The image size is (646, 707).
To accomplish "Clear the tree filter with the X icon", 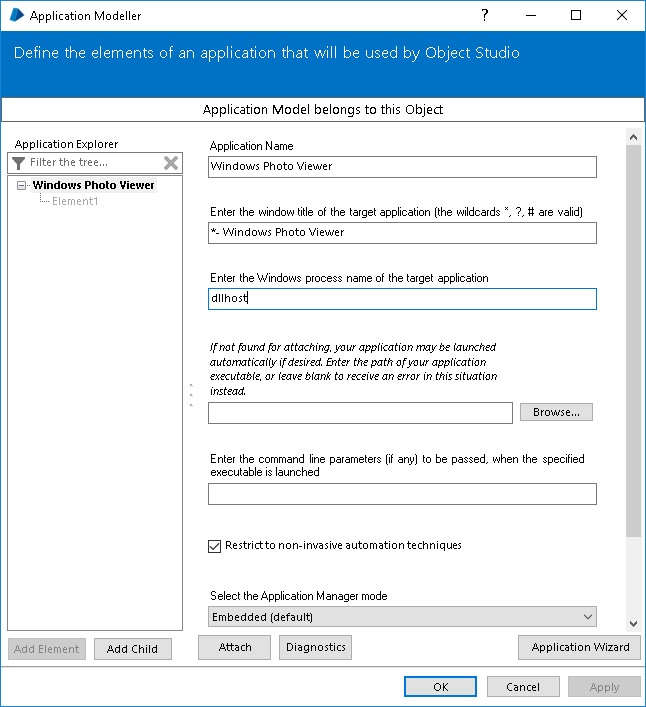I will 171,163.
